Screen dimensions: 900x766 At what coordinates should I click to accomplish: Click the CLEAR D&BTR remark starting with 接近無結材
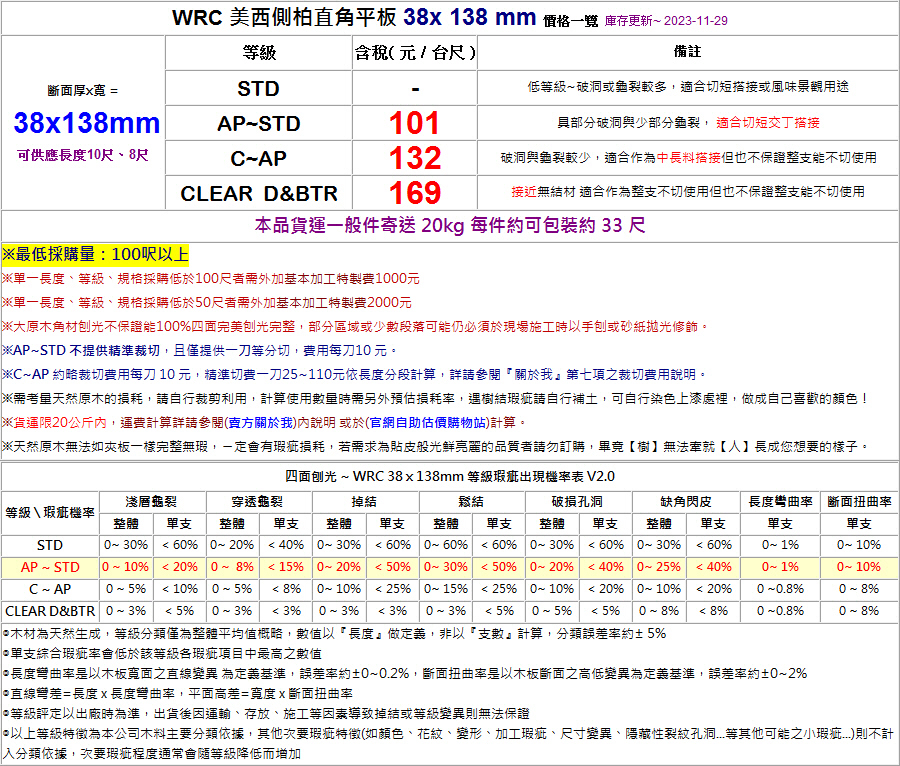(x=688, y=192)
